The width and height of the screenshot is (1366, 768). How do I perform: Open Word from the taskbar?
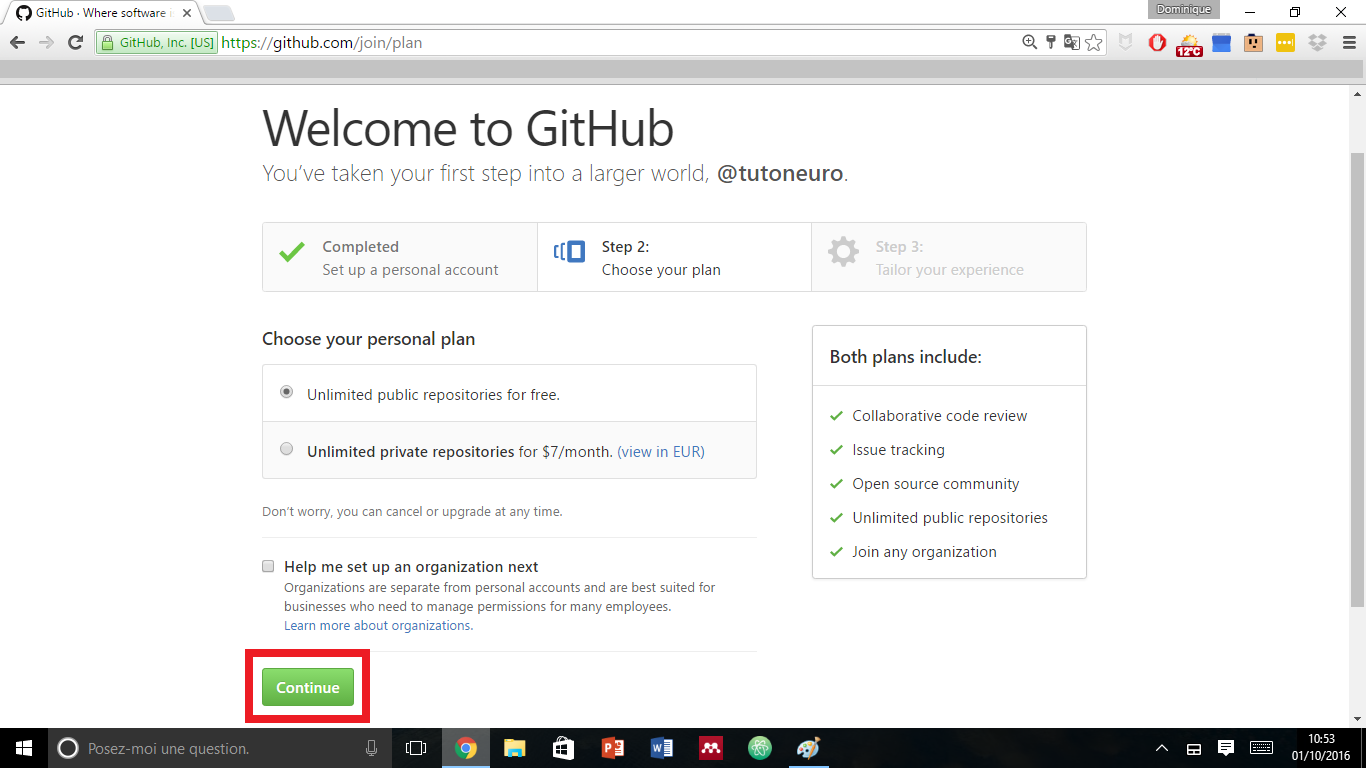point(661,748)
